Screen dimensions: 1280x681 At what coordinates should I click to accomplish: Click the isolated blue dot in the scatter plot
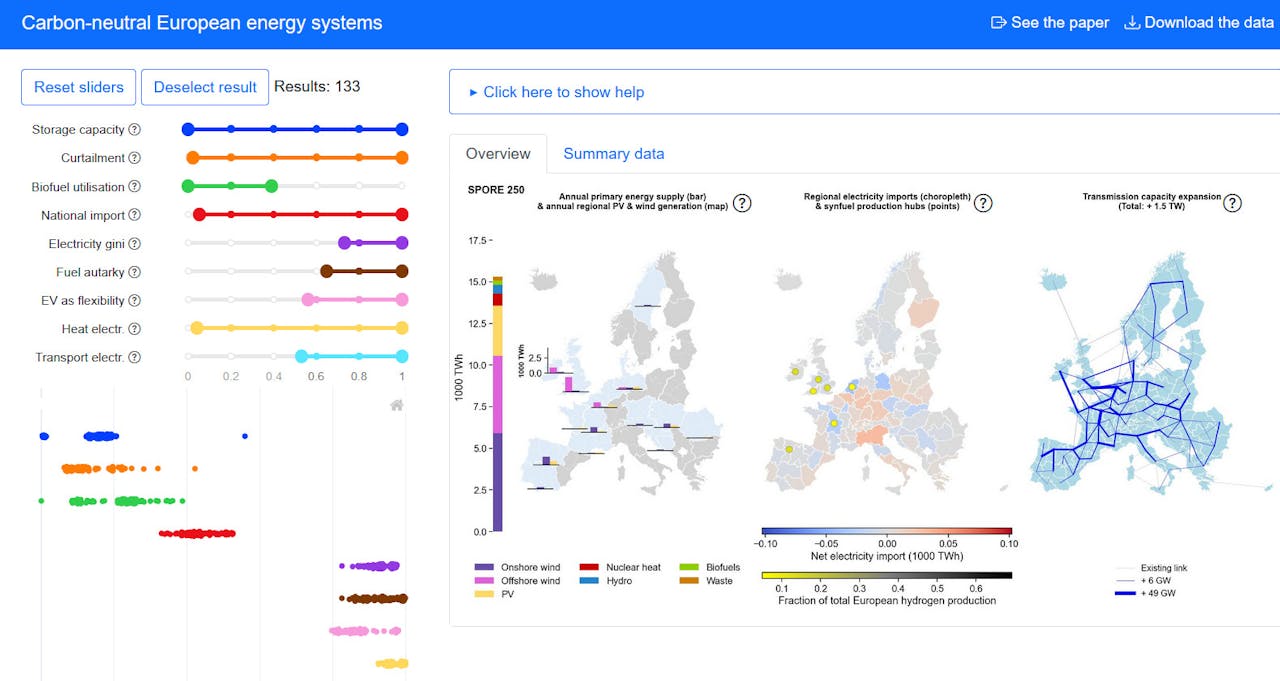tap(245, 436)
